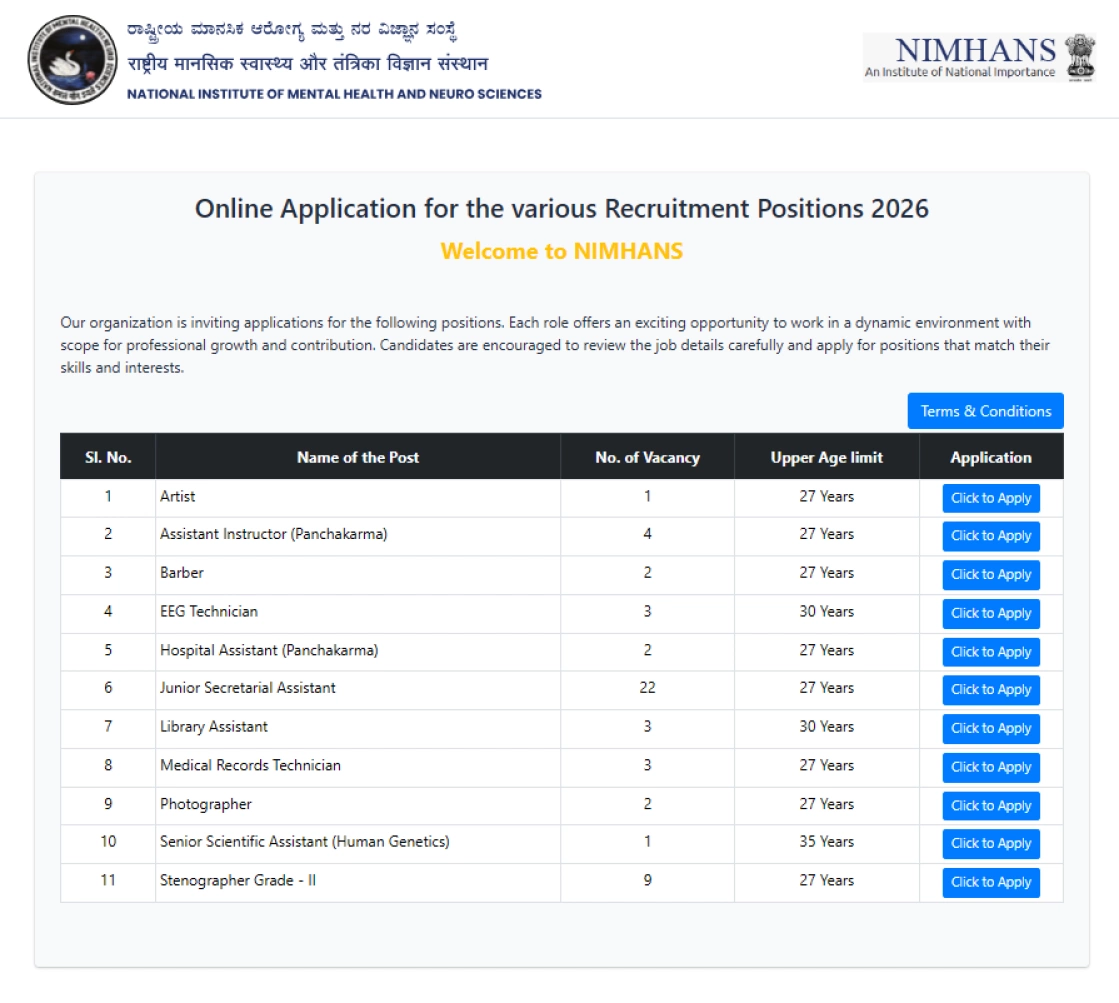This screenshot has width=1119, height=1003.
Task: Click the Indian national emblem icon
Action: click(x=1083, y=58)
